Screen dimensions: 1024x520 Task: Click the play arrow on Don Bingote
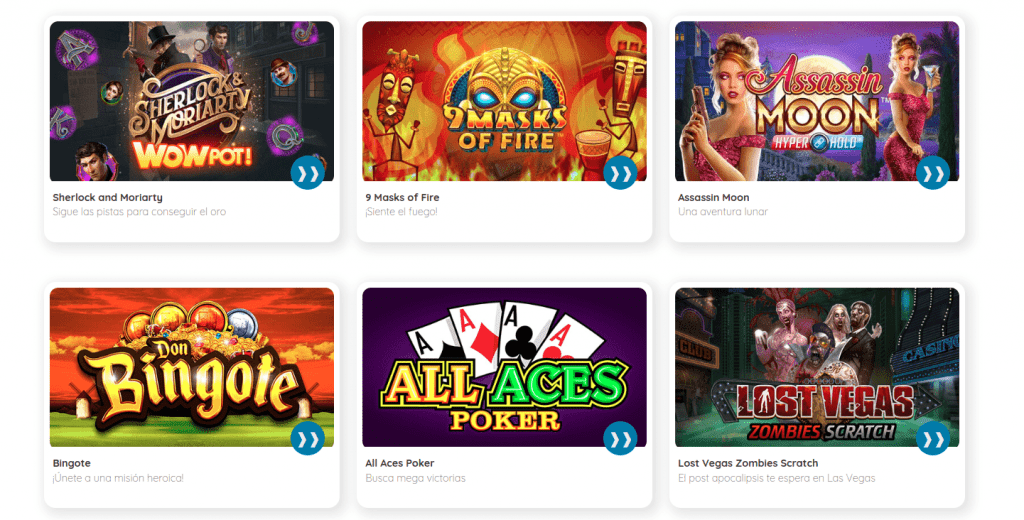308,439
